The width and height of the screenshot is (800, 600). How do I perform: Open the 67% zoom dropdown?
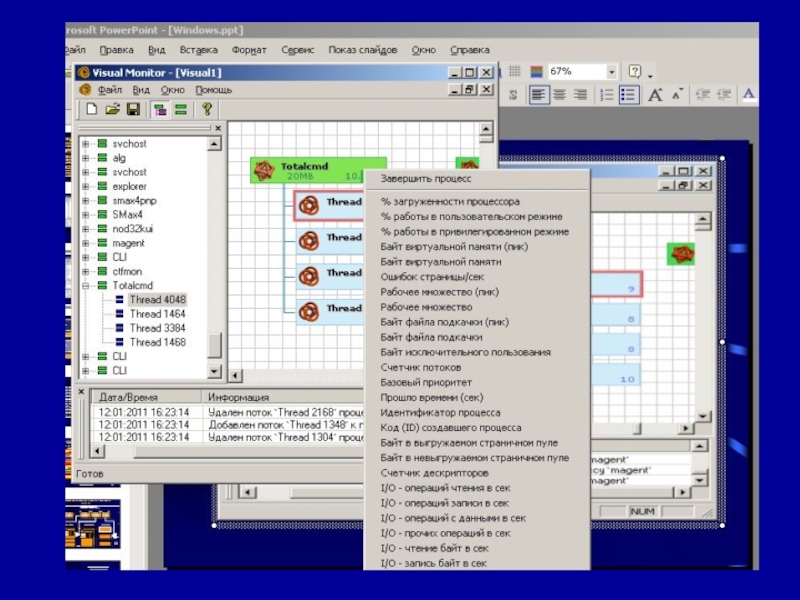click(611, 71)
